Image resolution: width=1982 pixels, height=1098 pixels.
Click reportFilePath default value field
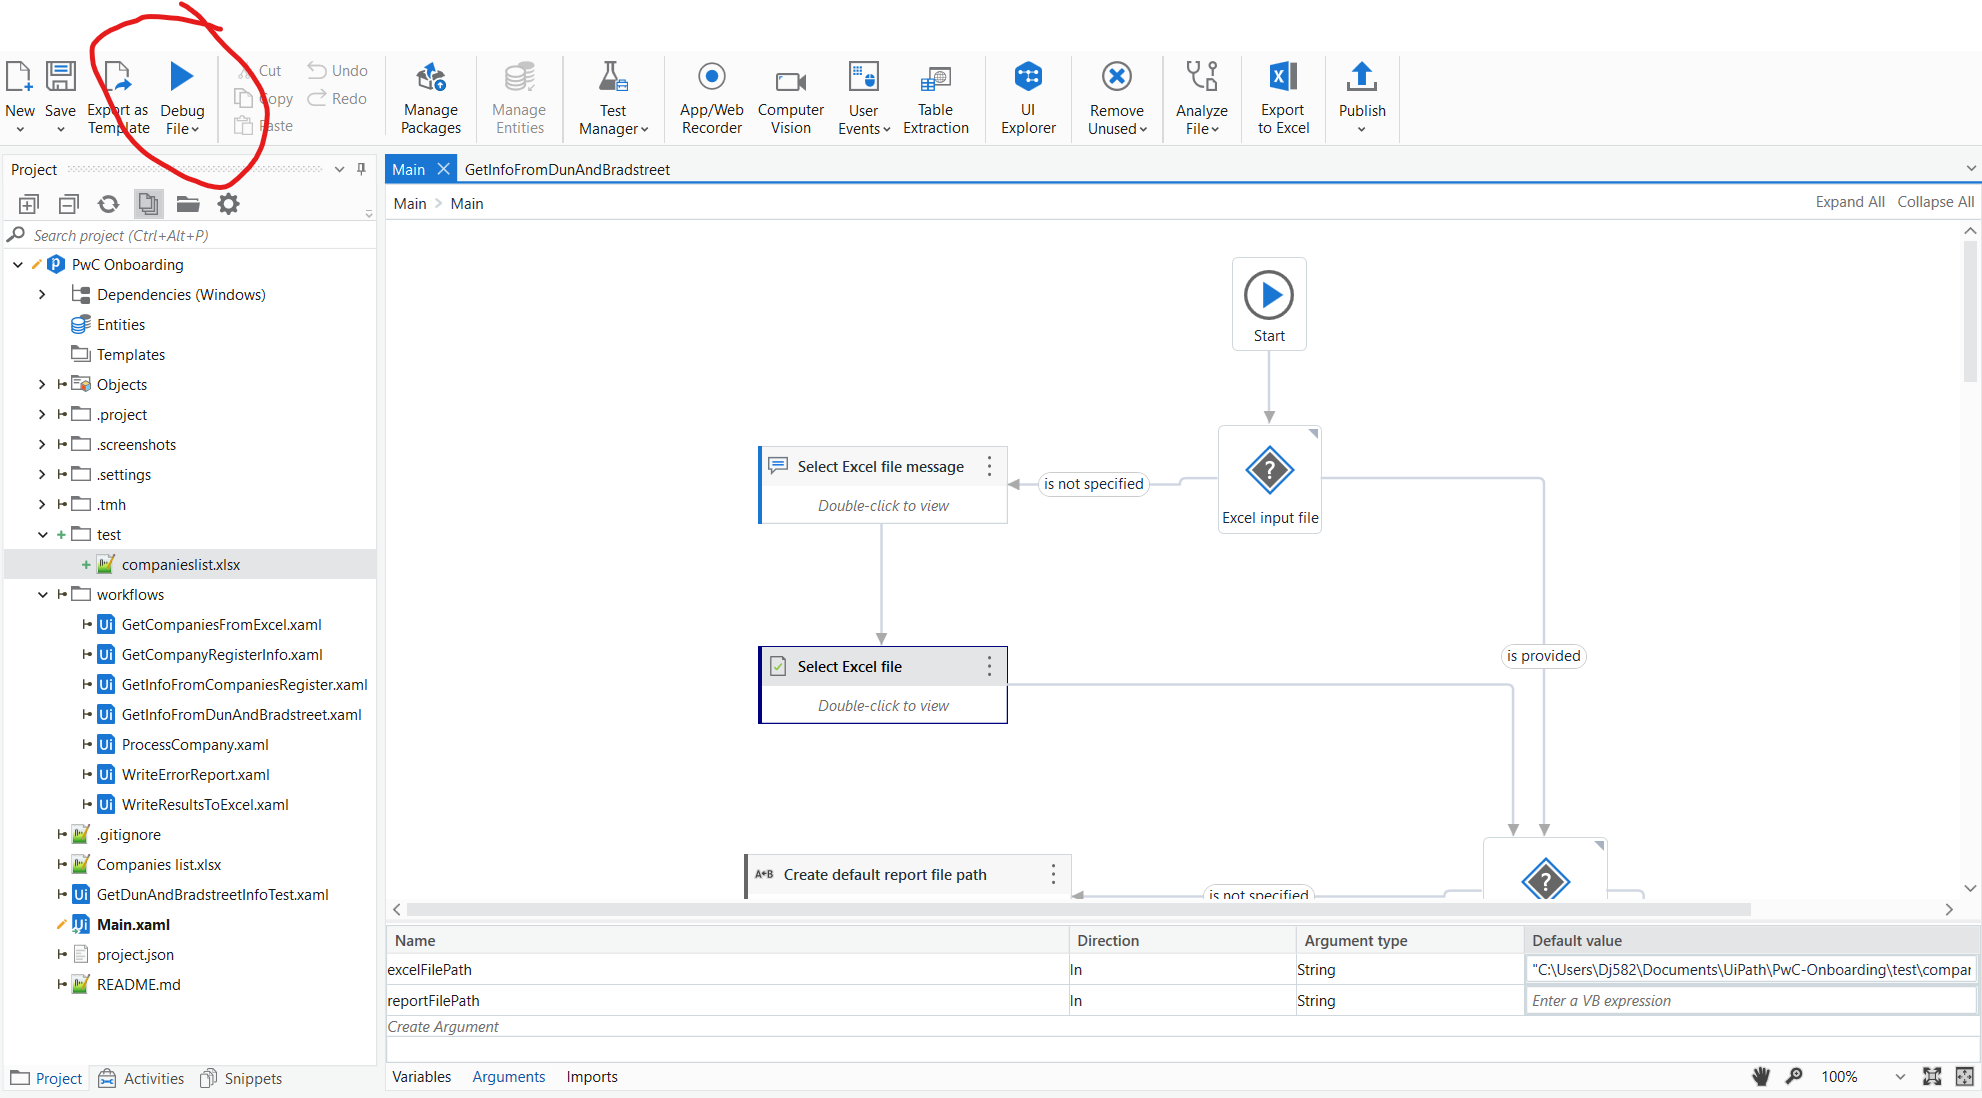point(1750,1001)
